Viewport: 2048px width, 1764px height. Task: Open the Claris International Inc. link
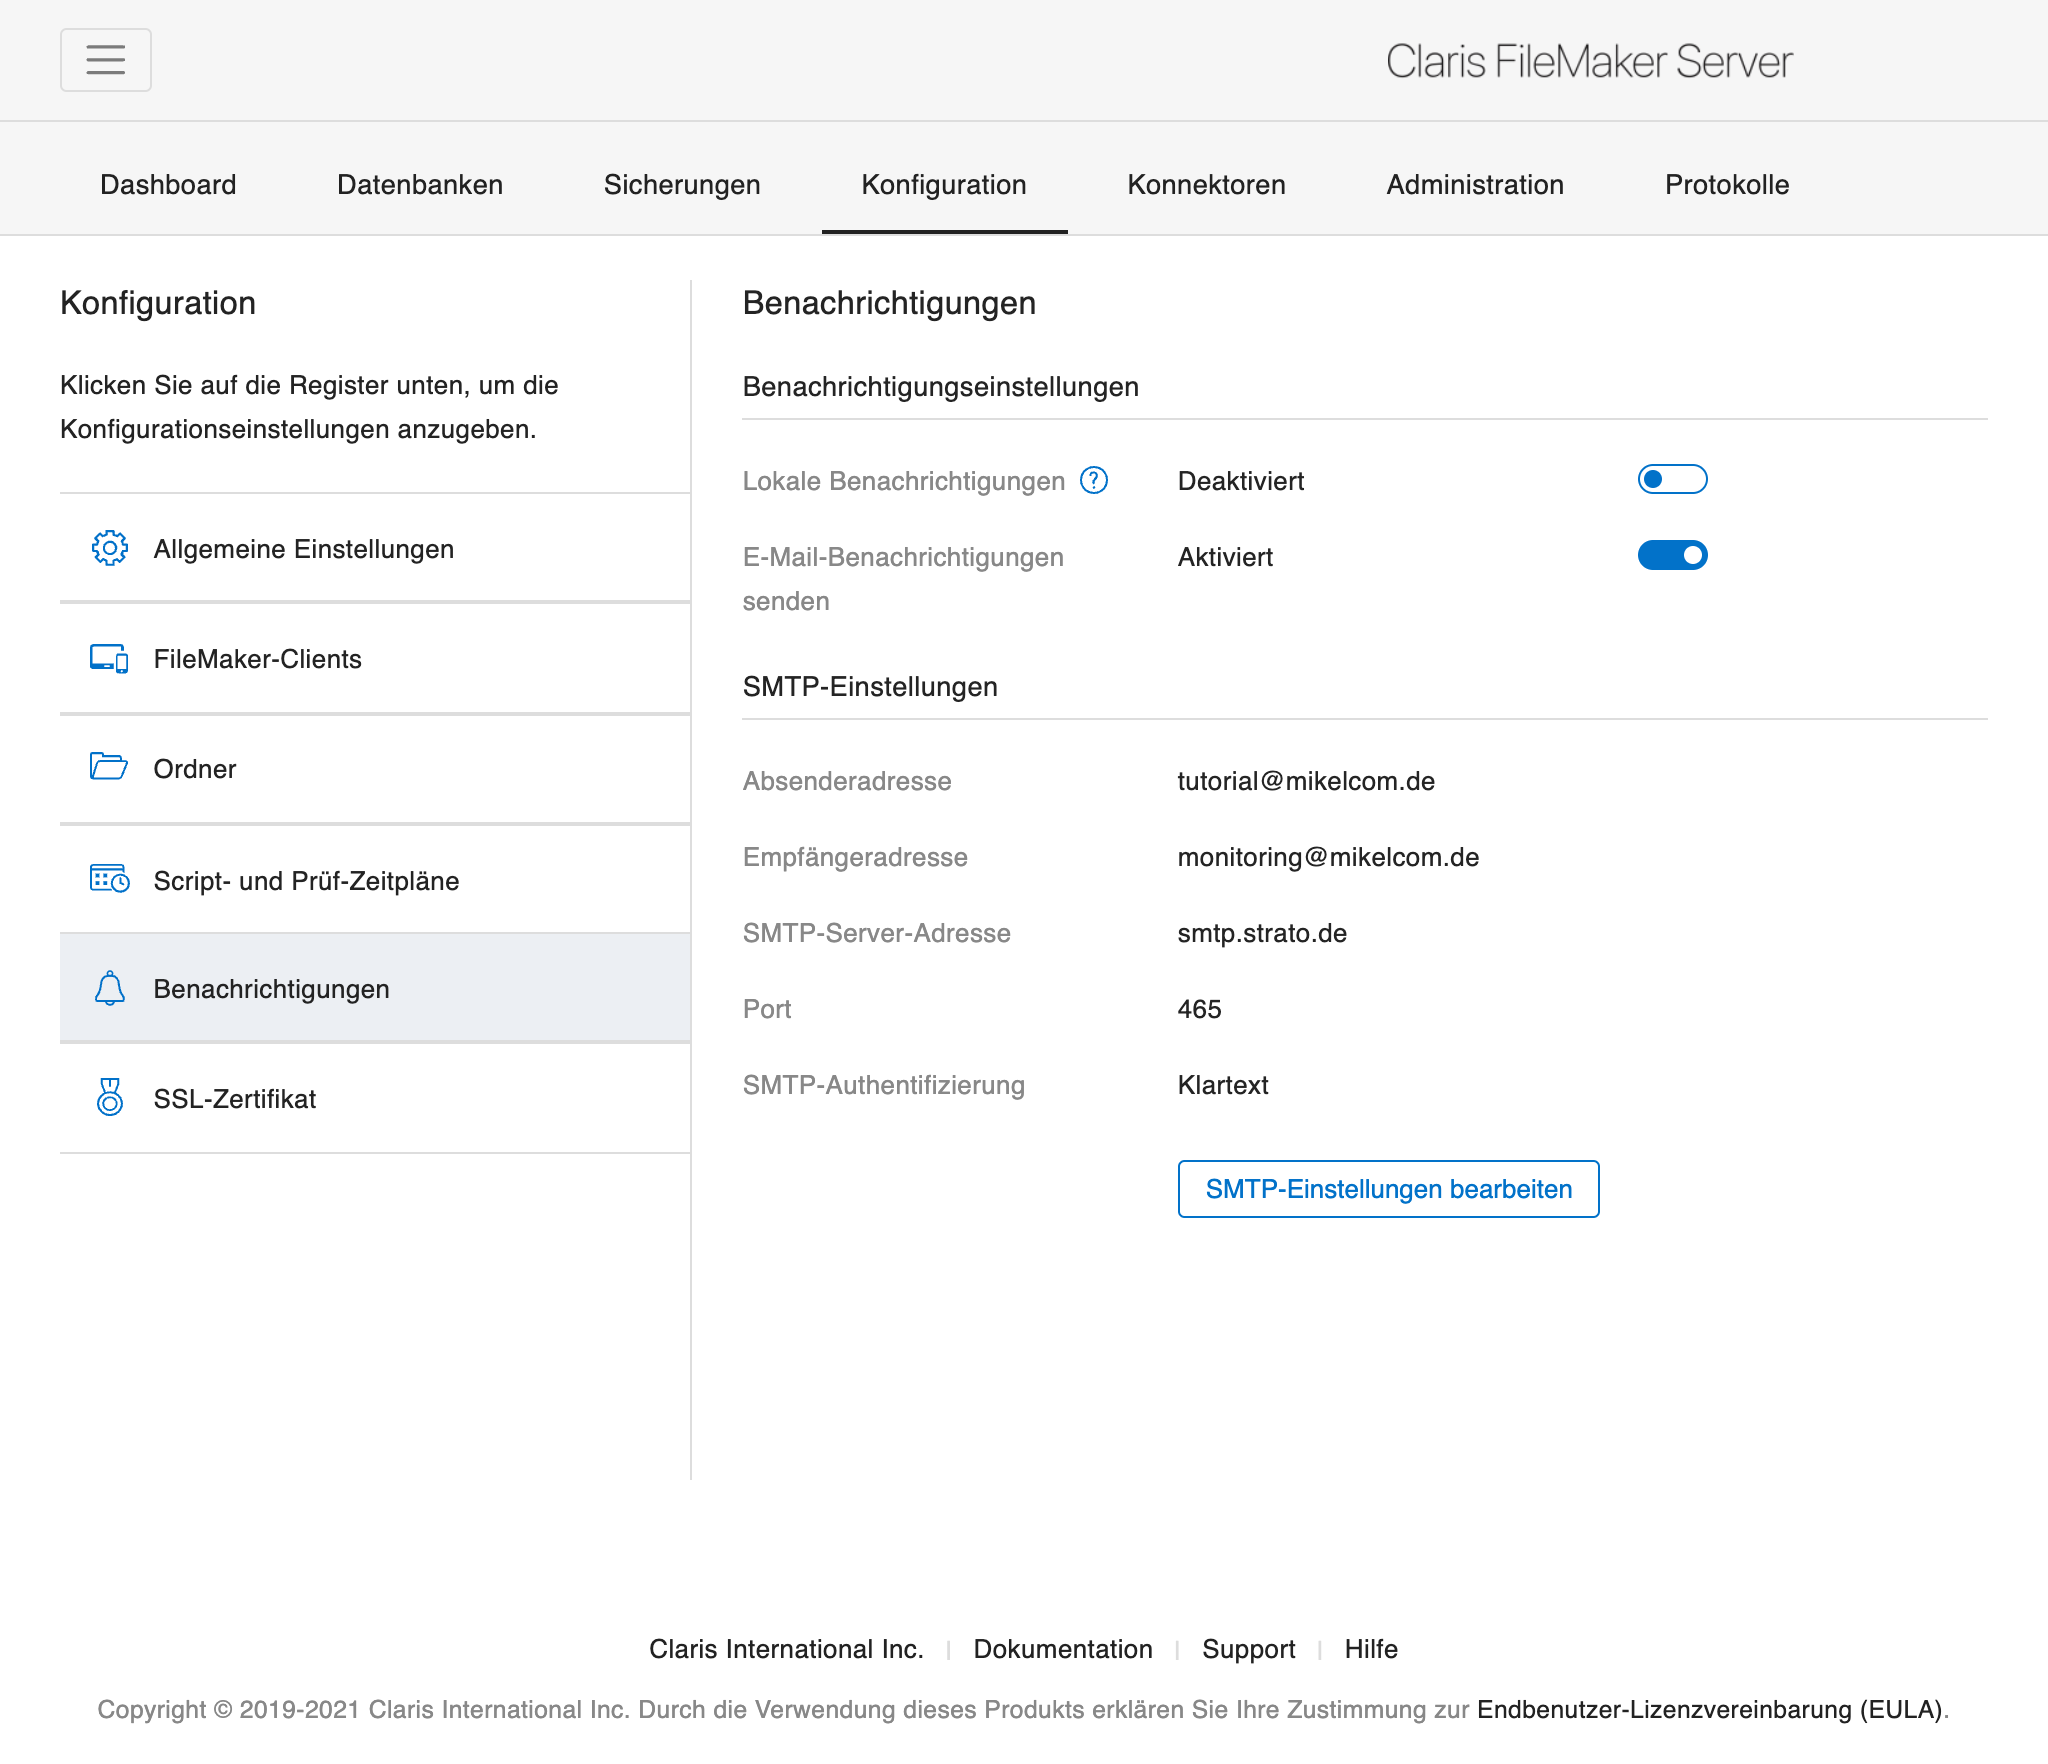(x=786, y=1649)
